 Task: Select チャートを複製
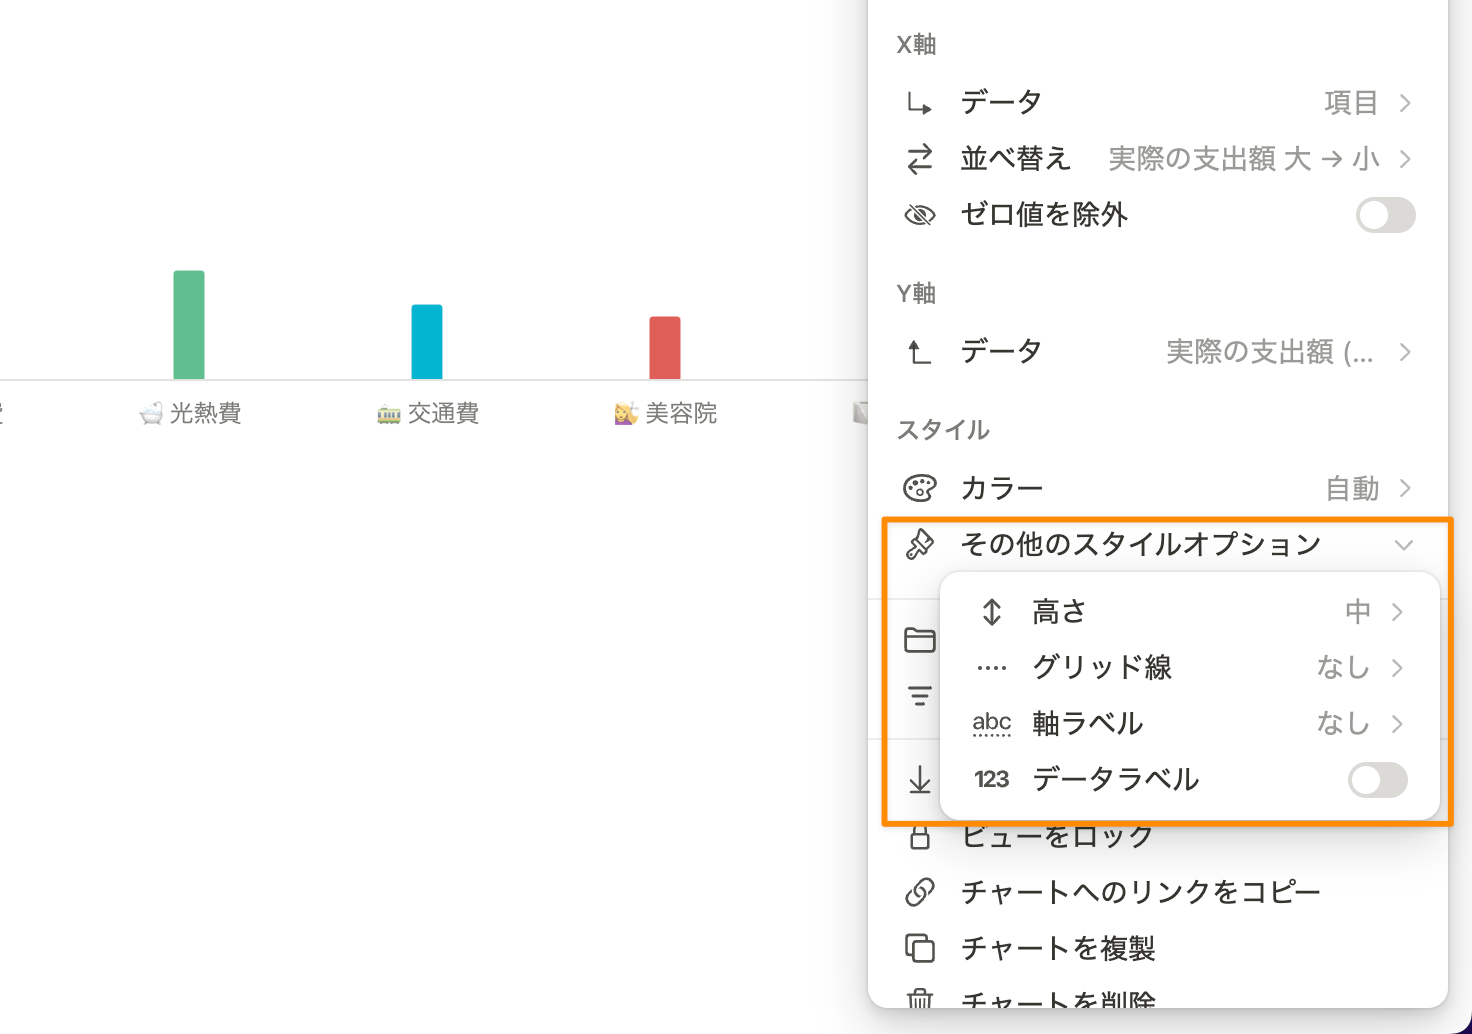pyautogui.click(x=1158, y=948)
